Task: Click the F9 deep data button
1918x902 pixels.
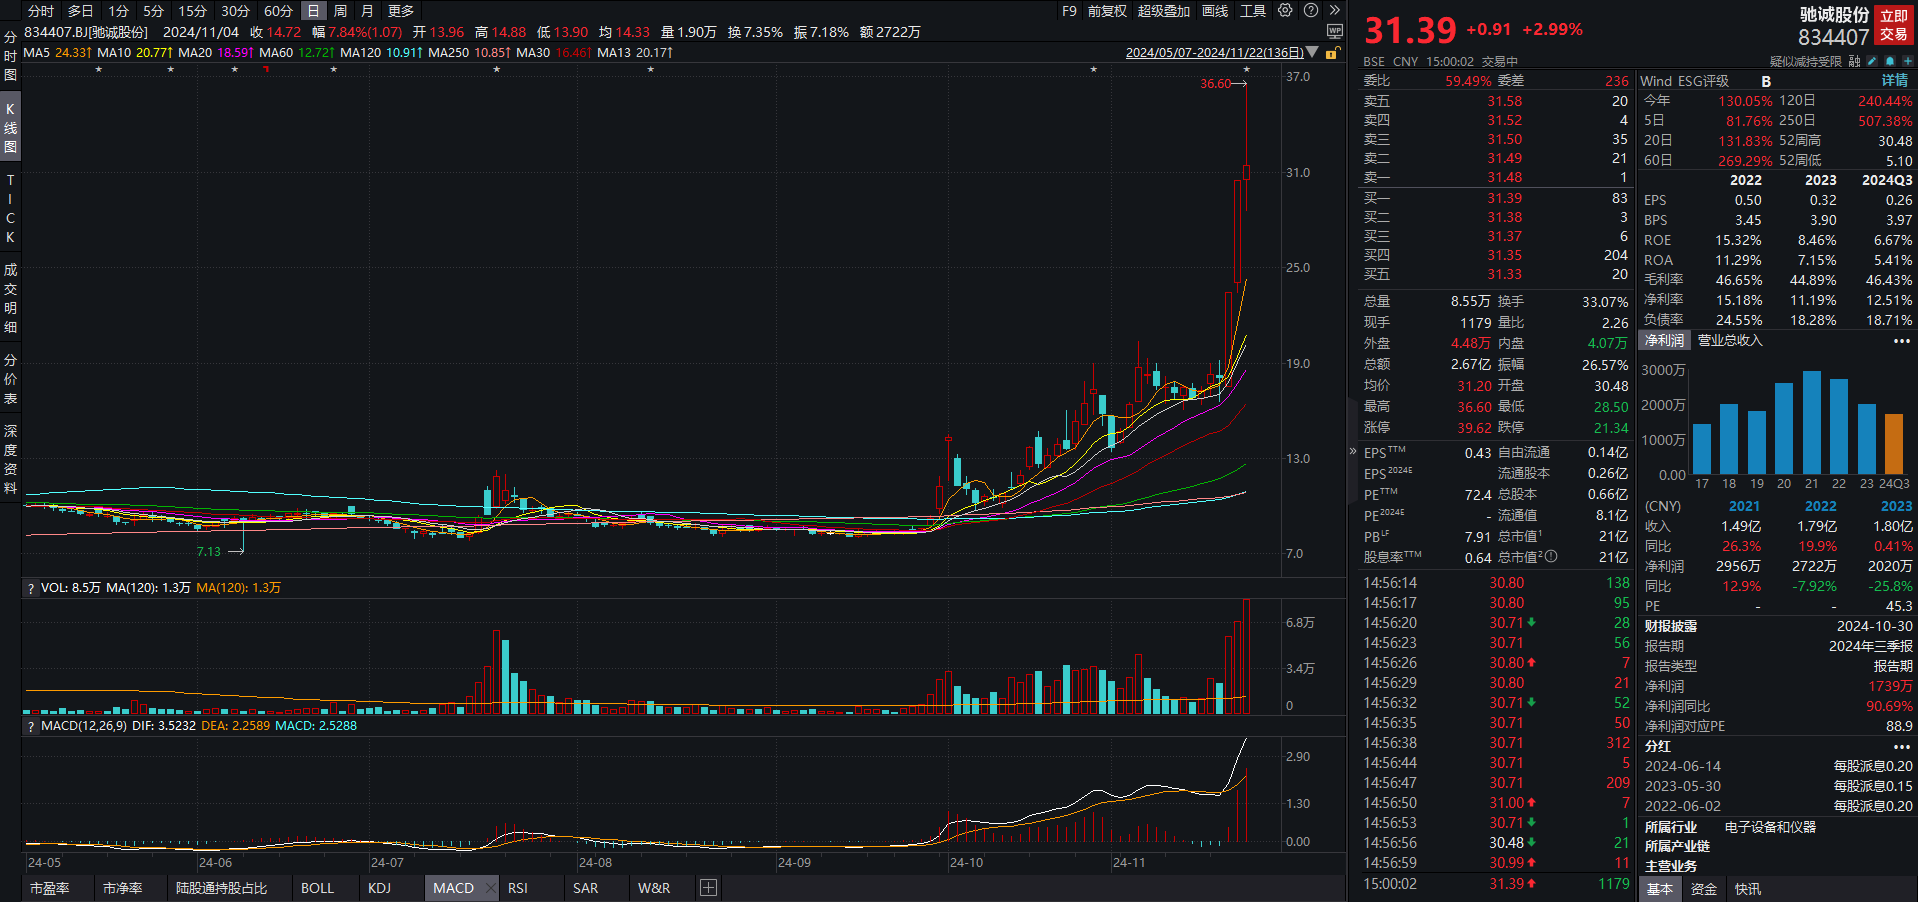Action: [x=1069, y=11]
